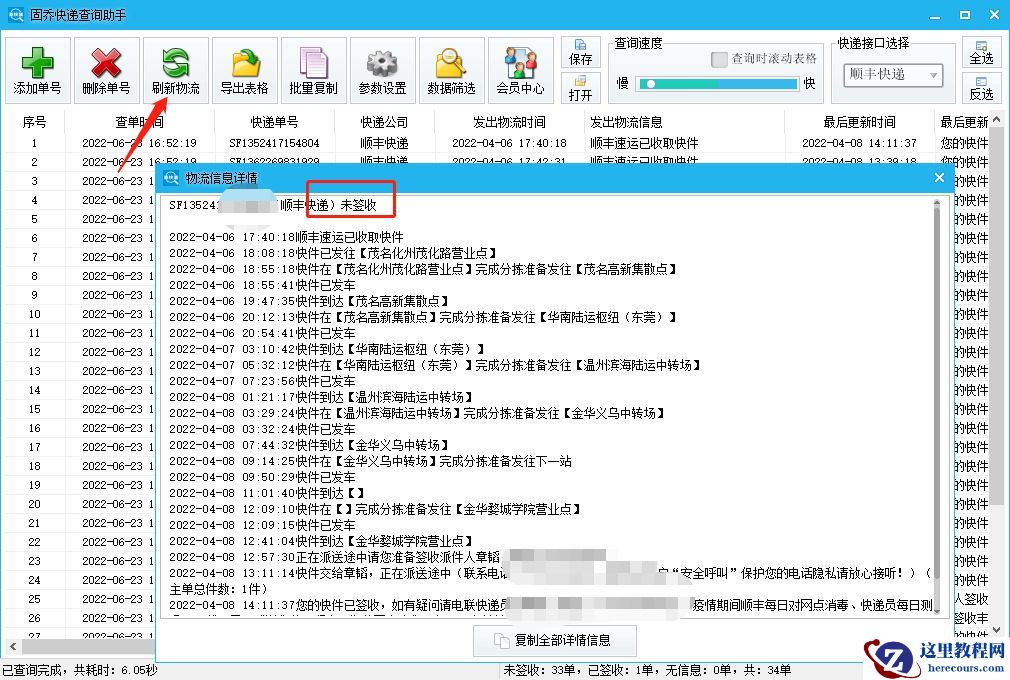Click the main table scroll-down arrow

pyautogui.click(x=996, y=630)
